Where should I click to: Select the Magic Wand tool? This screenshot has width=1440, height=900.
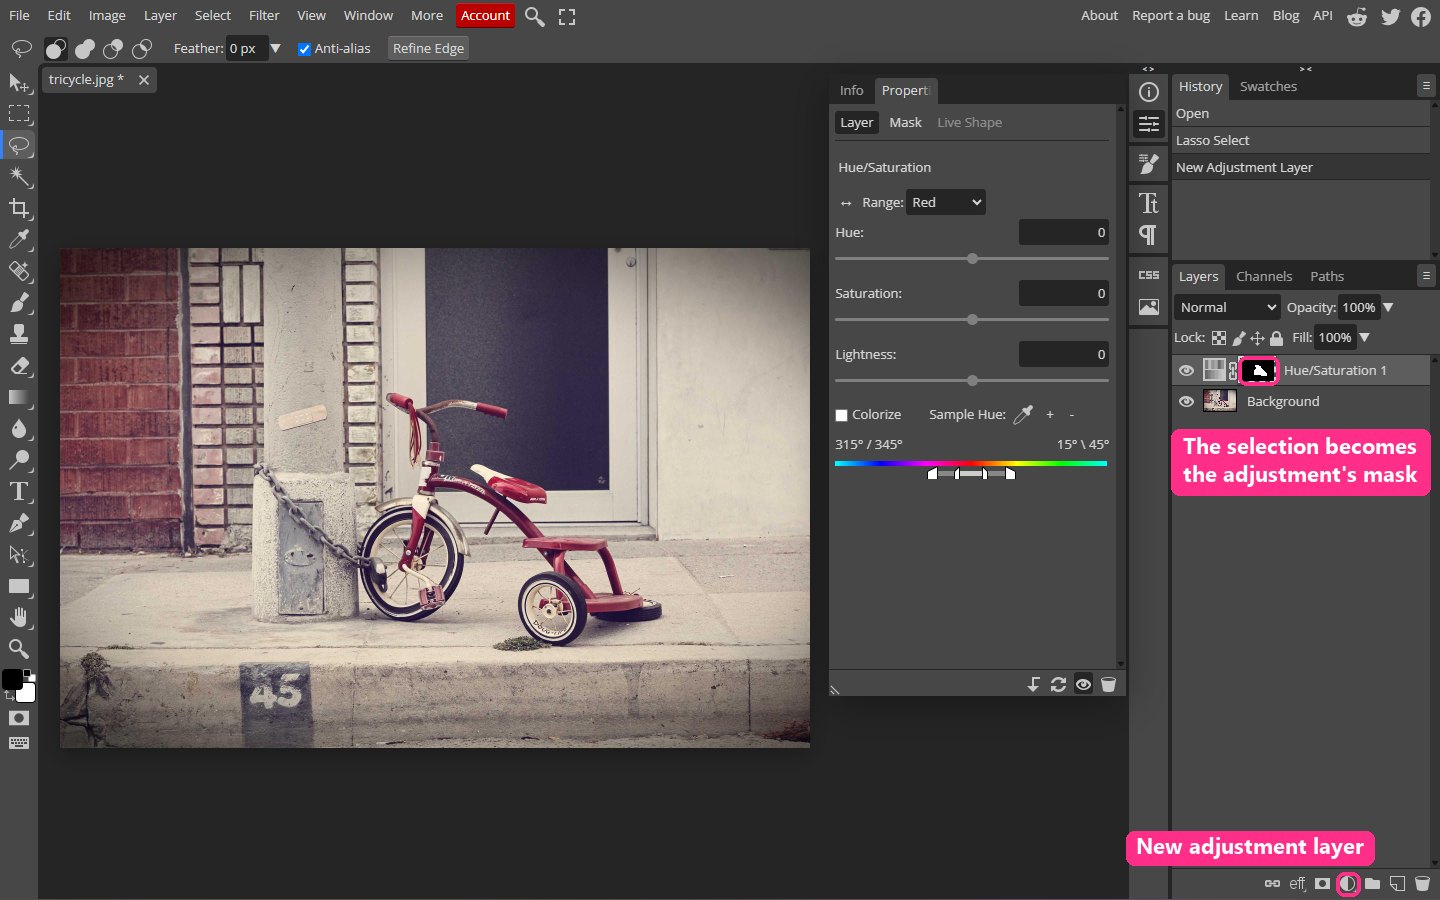coord(19,177)
